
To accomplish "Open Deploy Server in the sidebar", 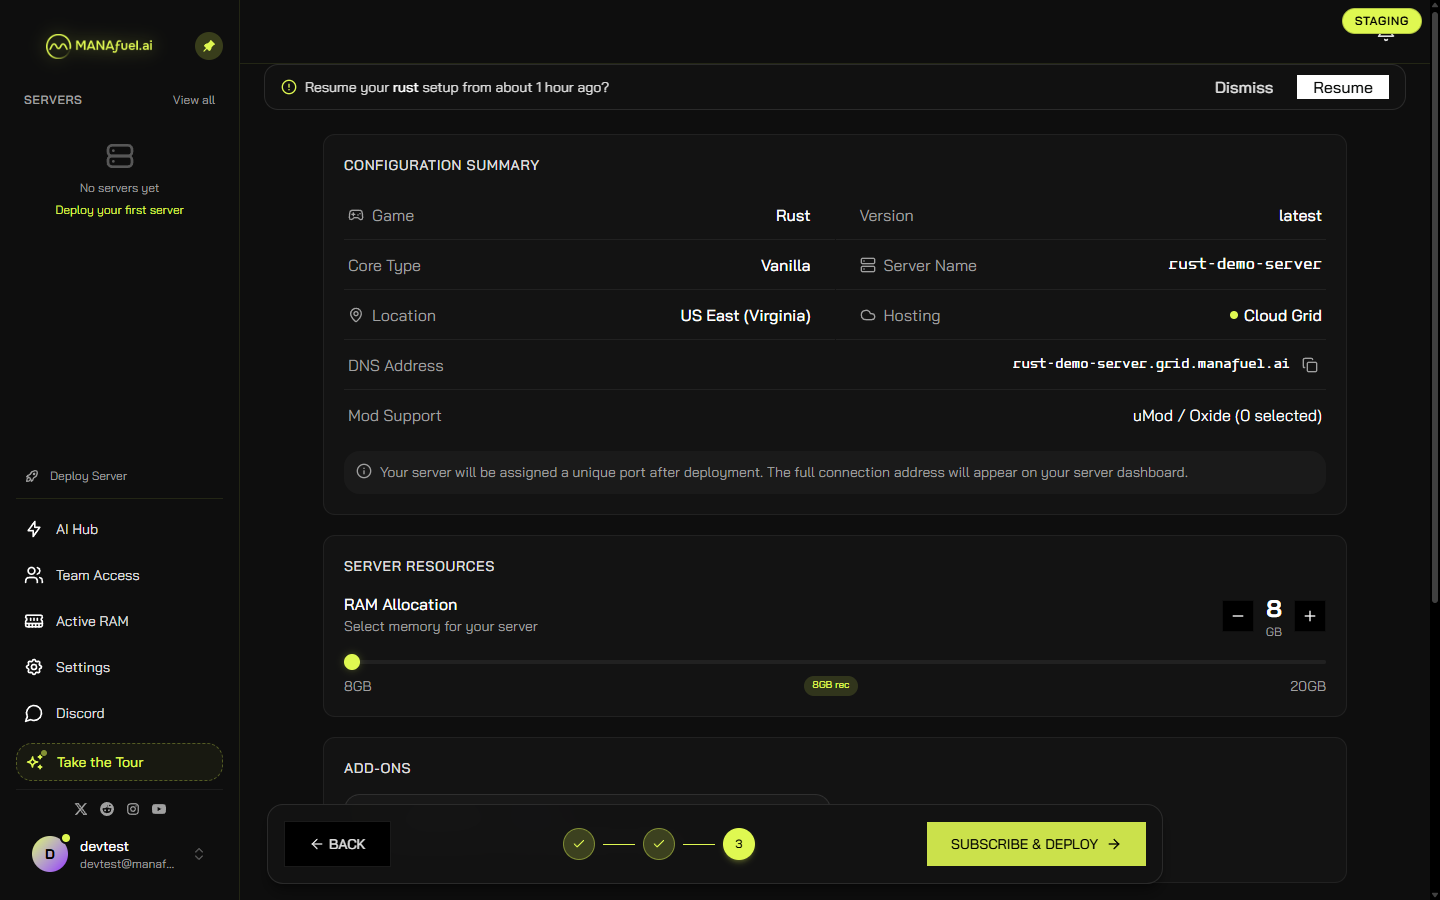I will (119, 476).
